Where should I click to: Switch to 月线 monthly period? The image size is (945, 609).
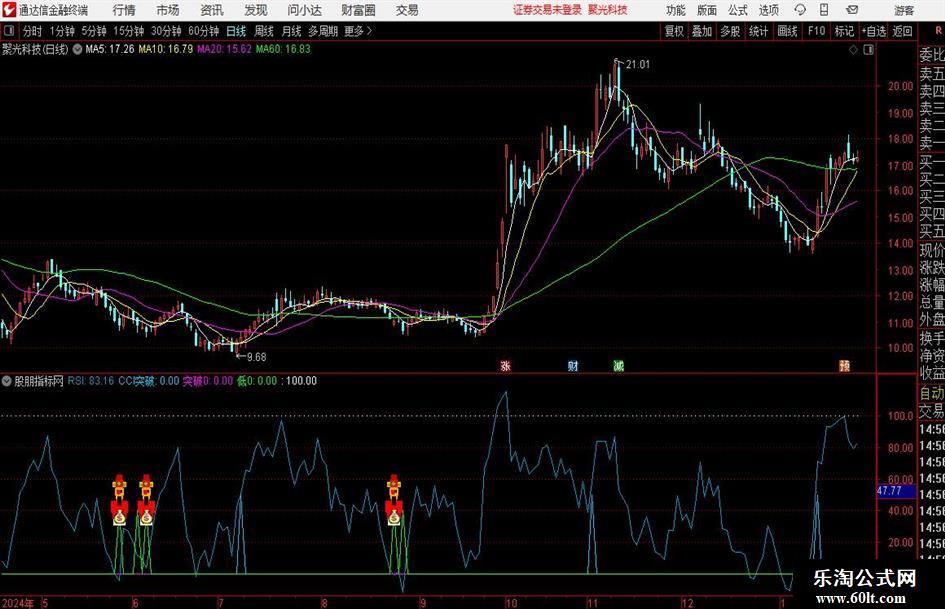(x=292, y=31)
